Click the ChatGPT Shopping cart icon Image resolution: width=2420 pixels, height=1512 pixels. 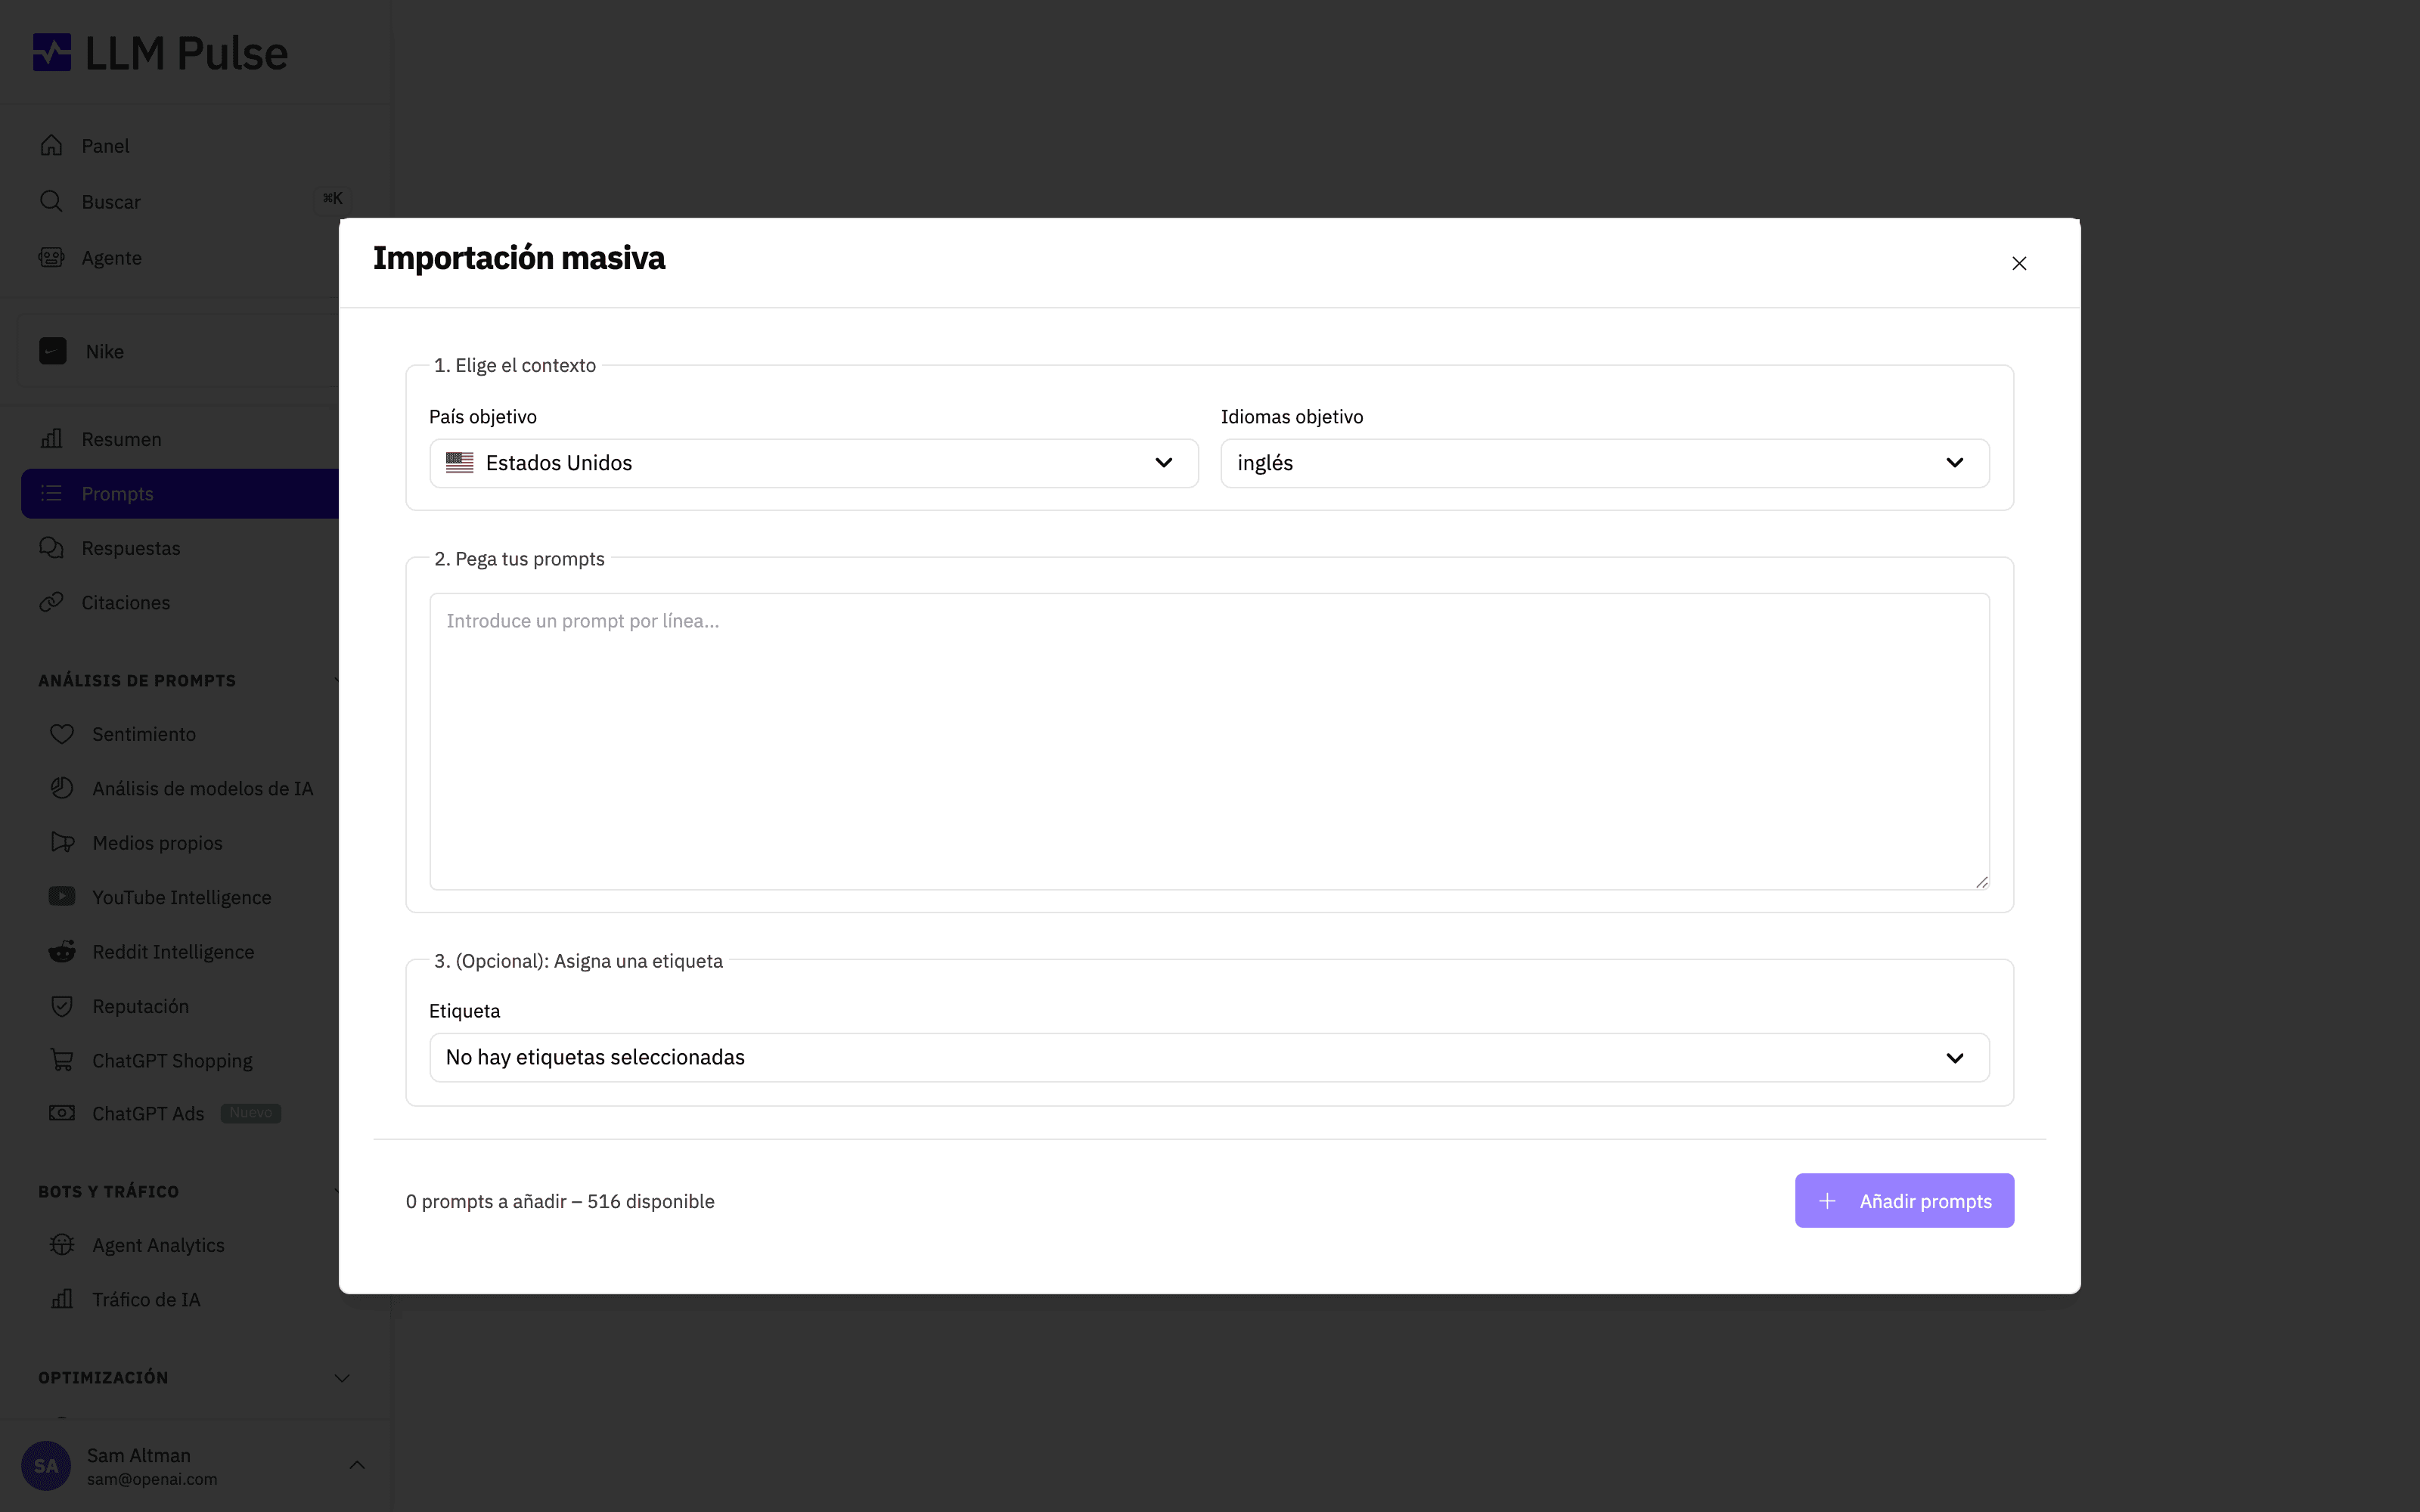tap(62, 1060)
